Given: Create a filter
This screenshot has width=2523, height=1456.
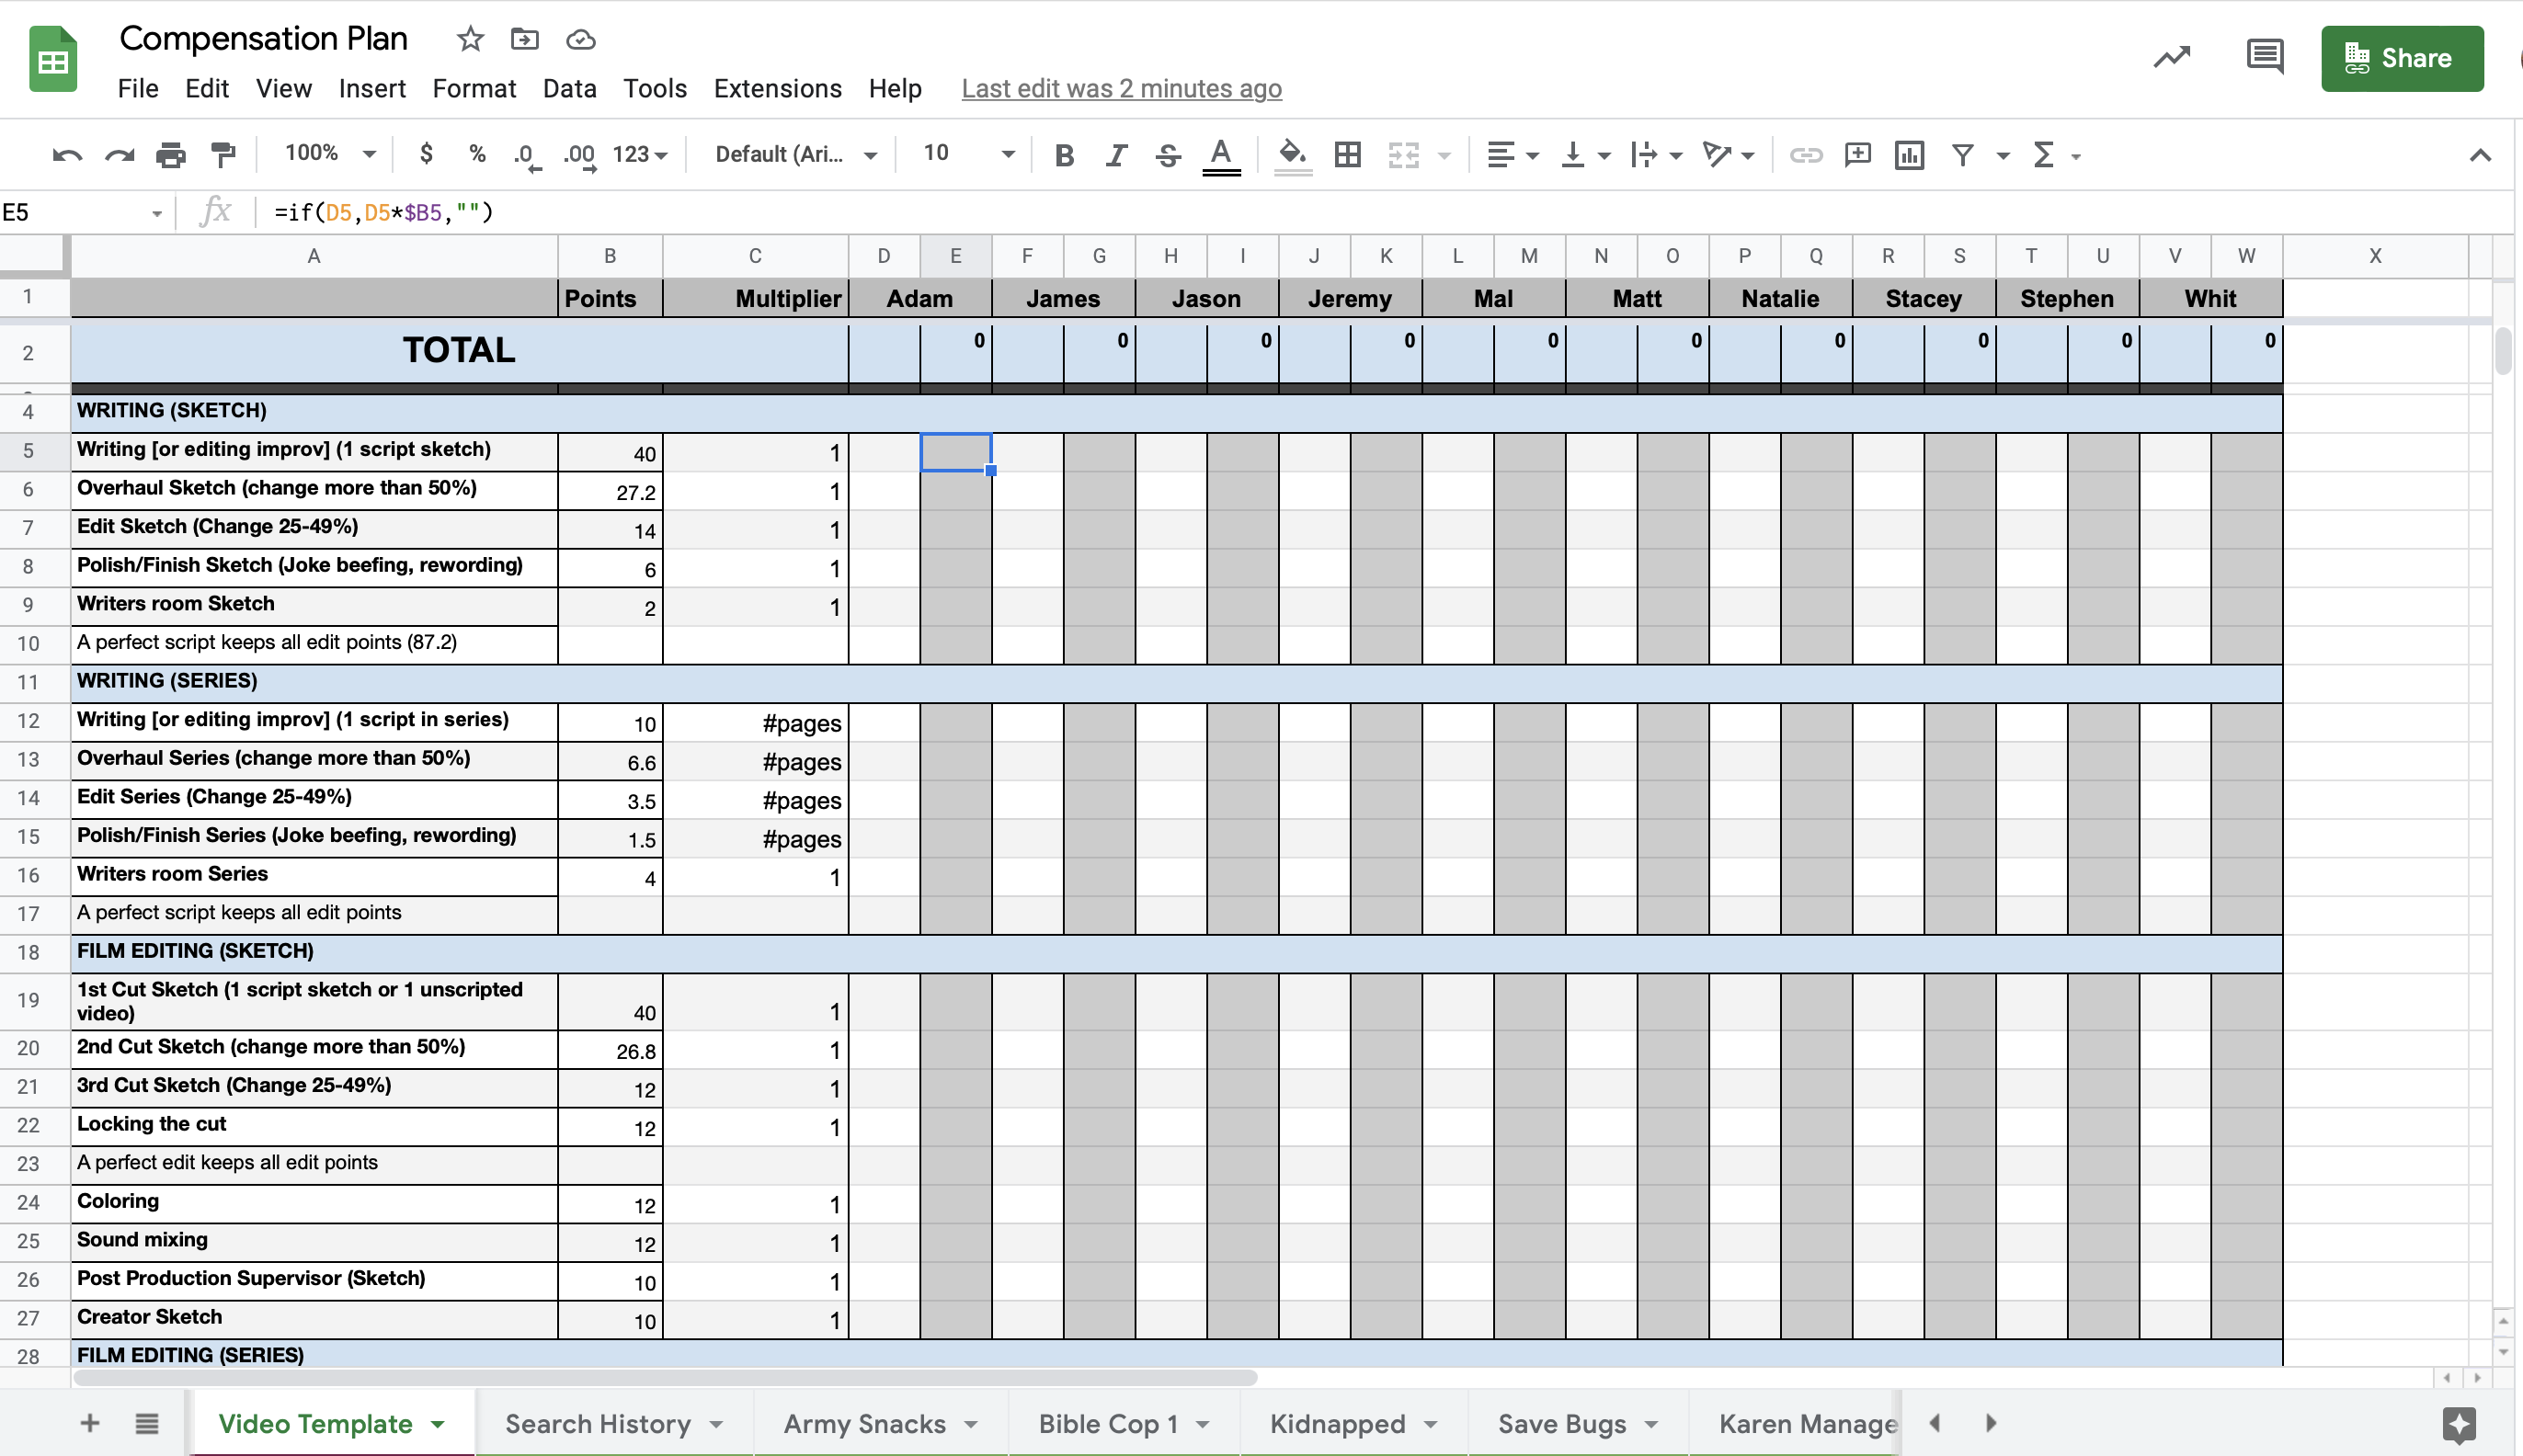Looking at the screenshot, I should click(1962, 154).
